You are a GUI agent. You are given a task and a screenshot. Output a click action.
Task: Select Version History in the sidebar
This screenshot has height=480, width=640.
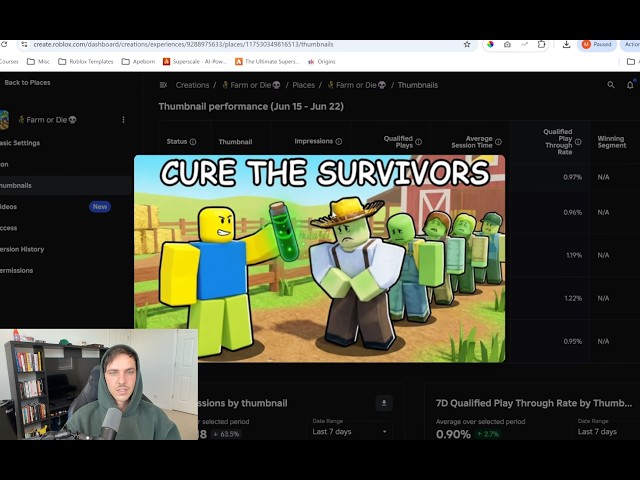pos(22,249)
